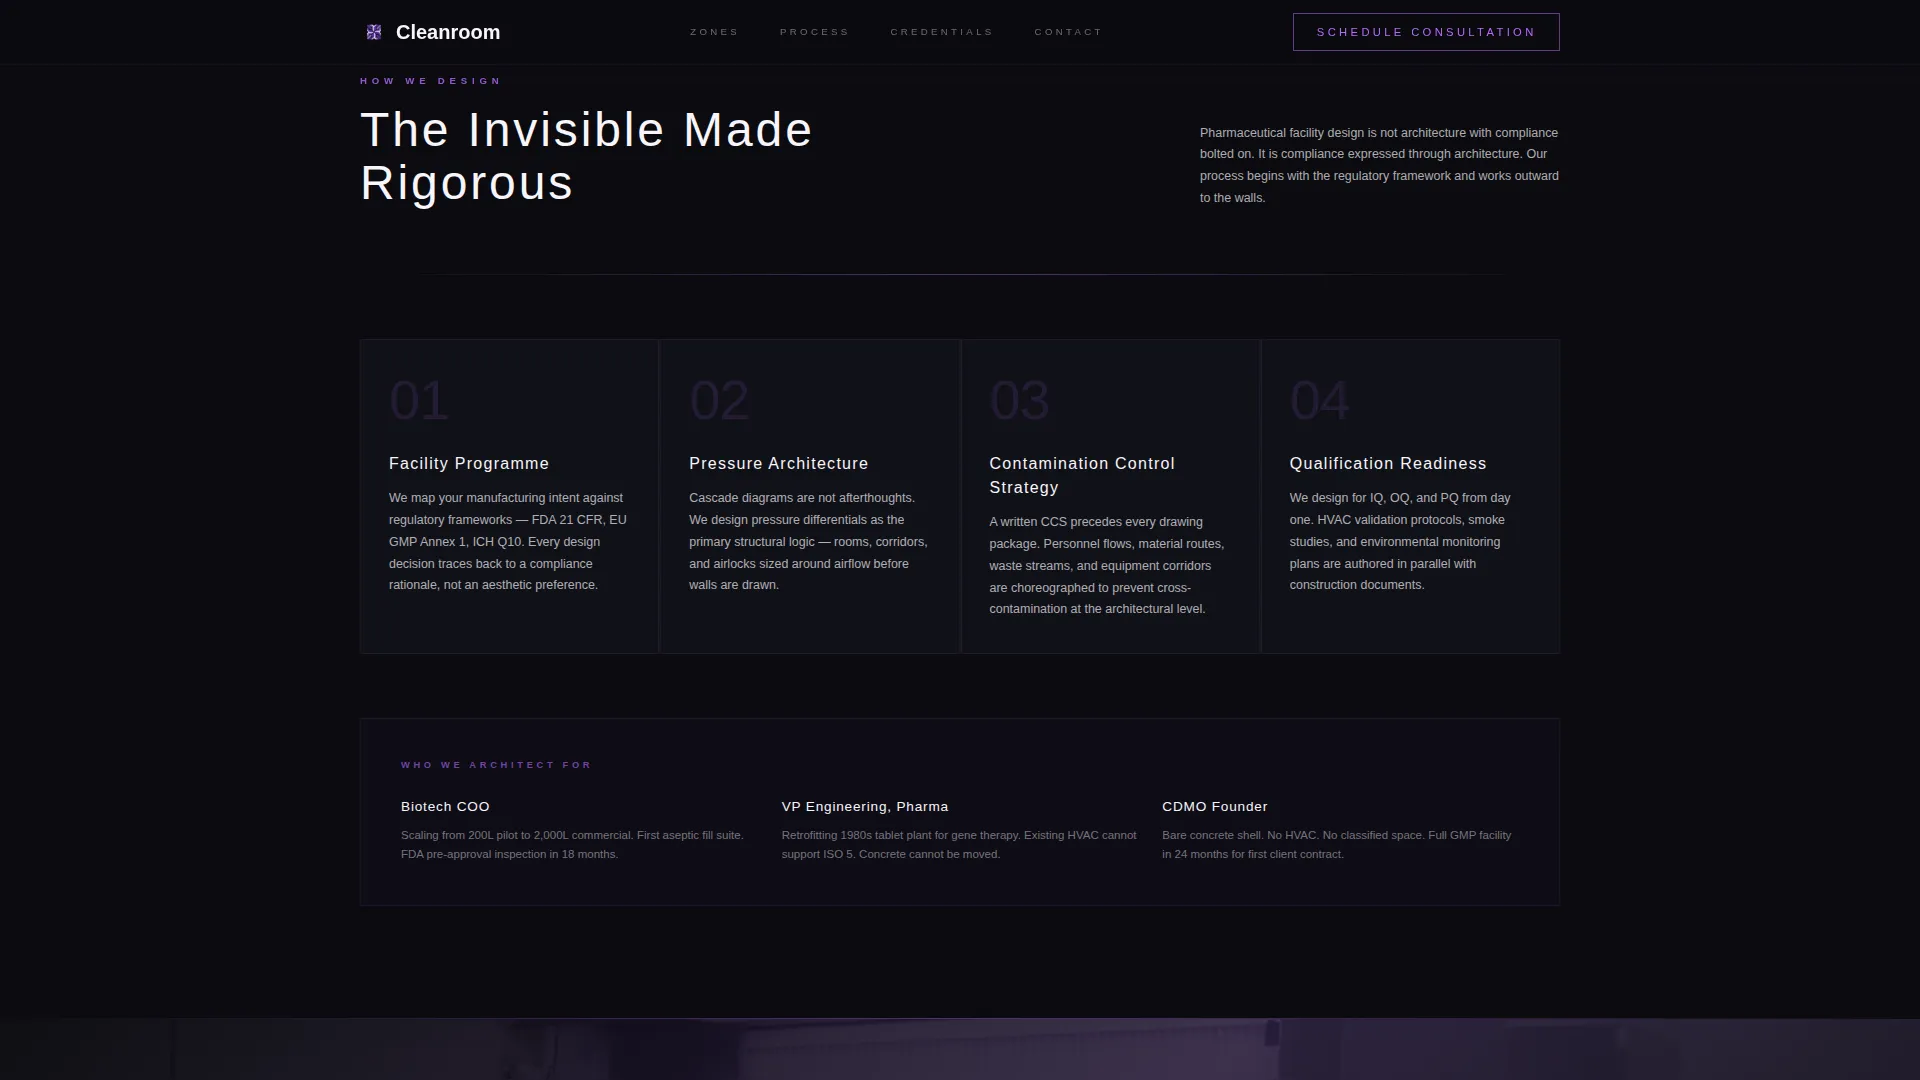1920x1080 pixels.
Task: Select the Pressure Architecture card title
Action: pyautogui.click(x=779, y=464)
